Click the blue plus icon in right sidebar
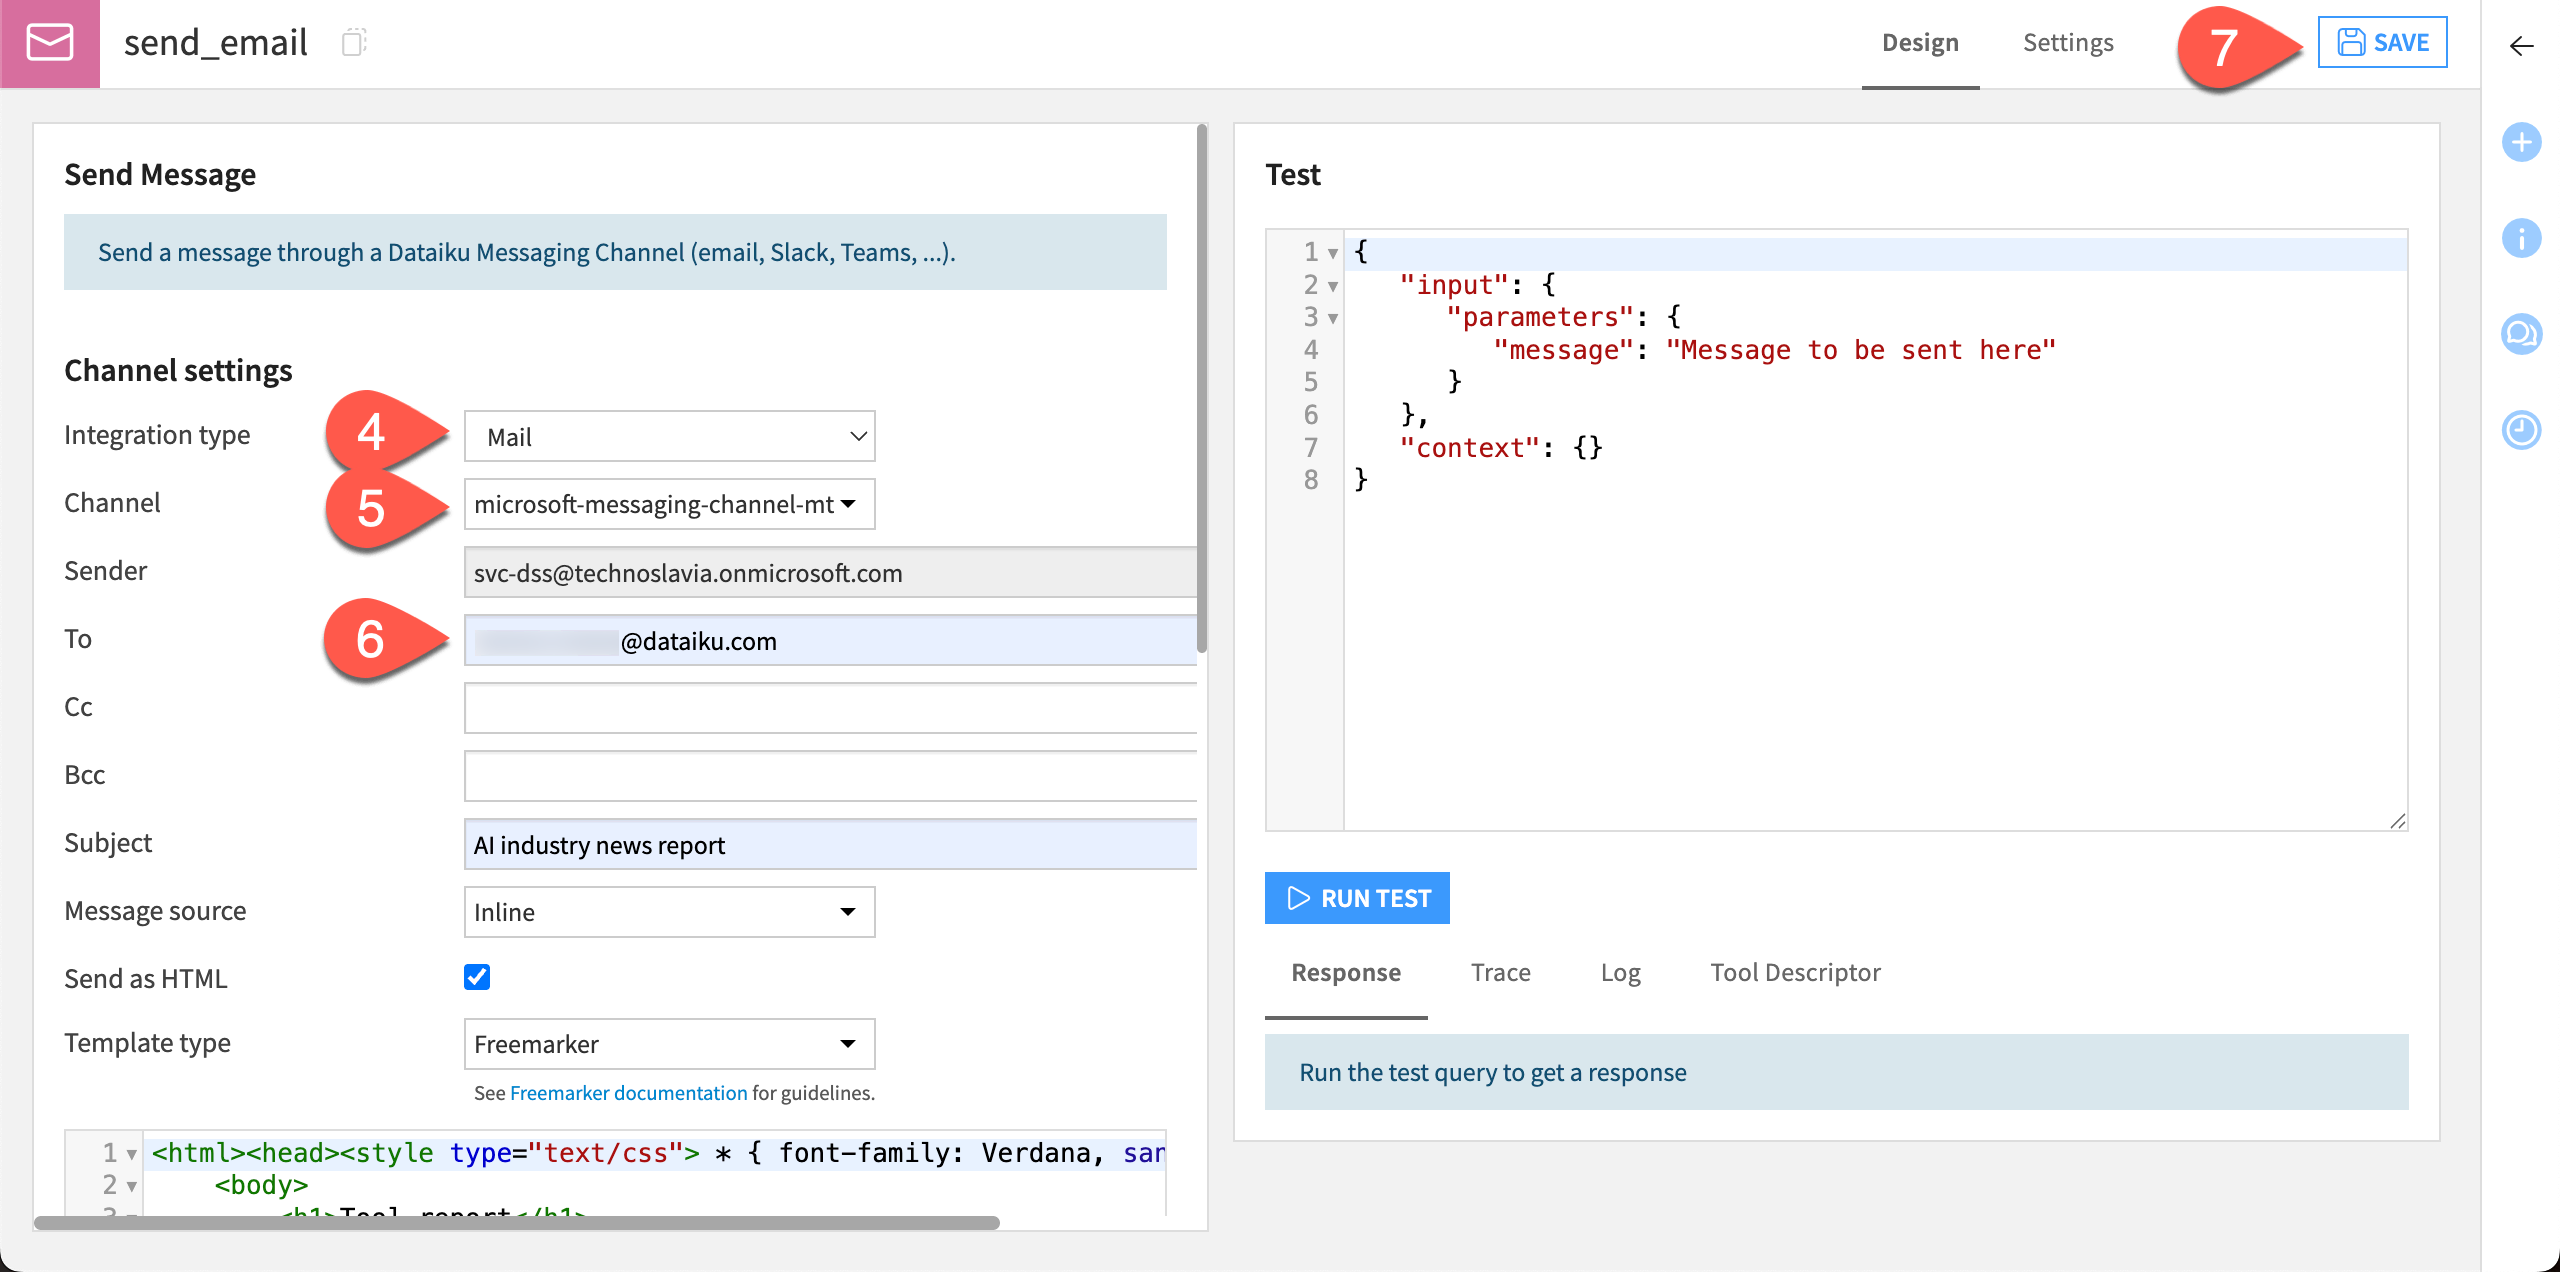Viewport: 2560px width, 1272px height. pos(2521,142)
